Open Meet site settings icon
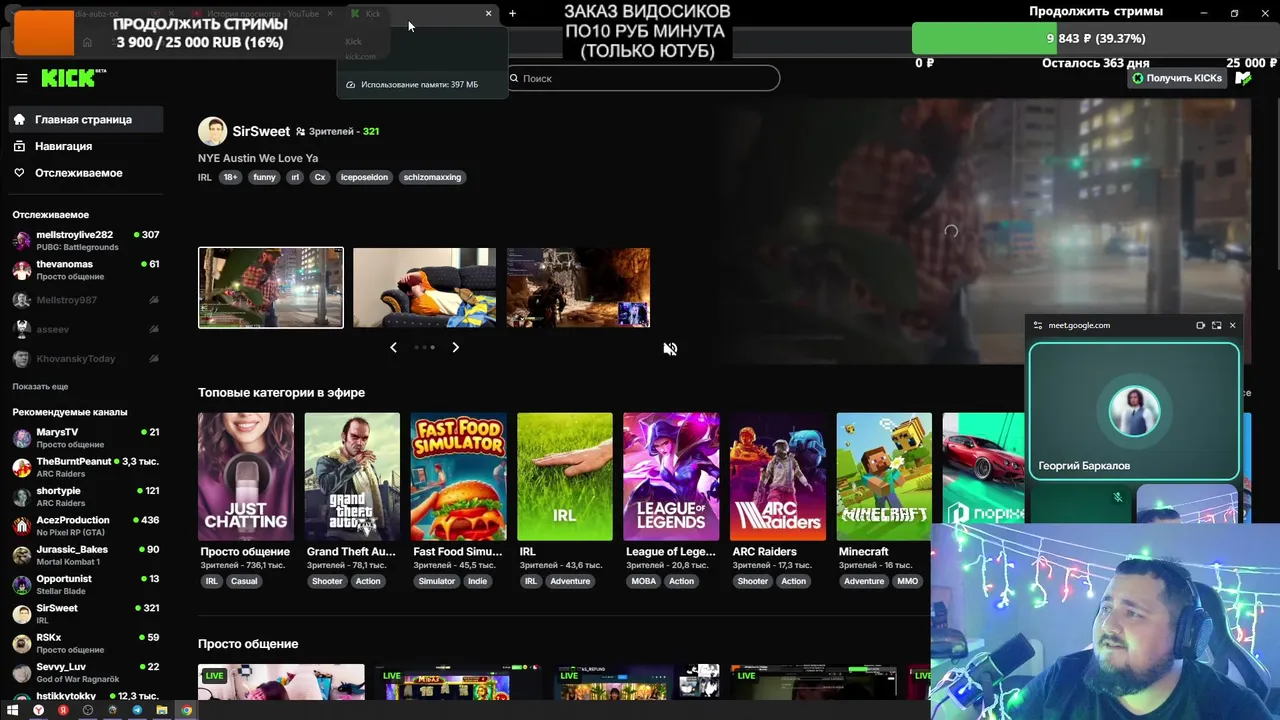Viewport: 1280px width, 720px height. click(1037, 325)
